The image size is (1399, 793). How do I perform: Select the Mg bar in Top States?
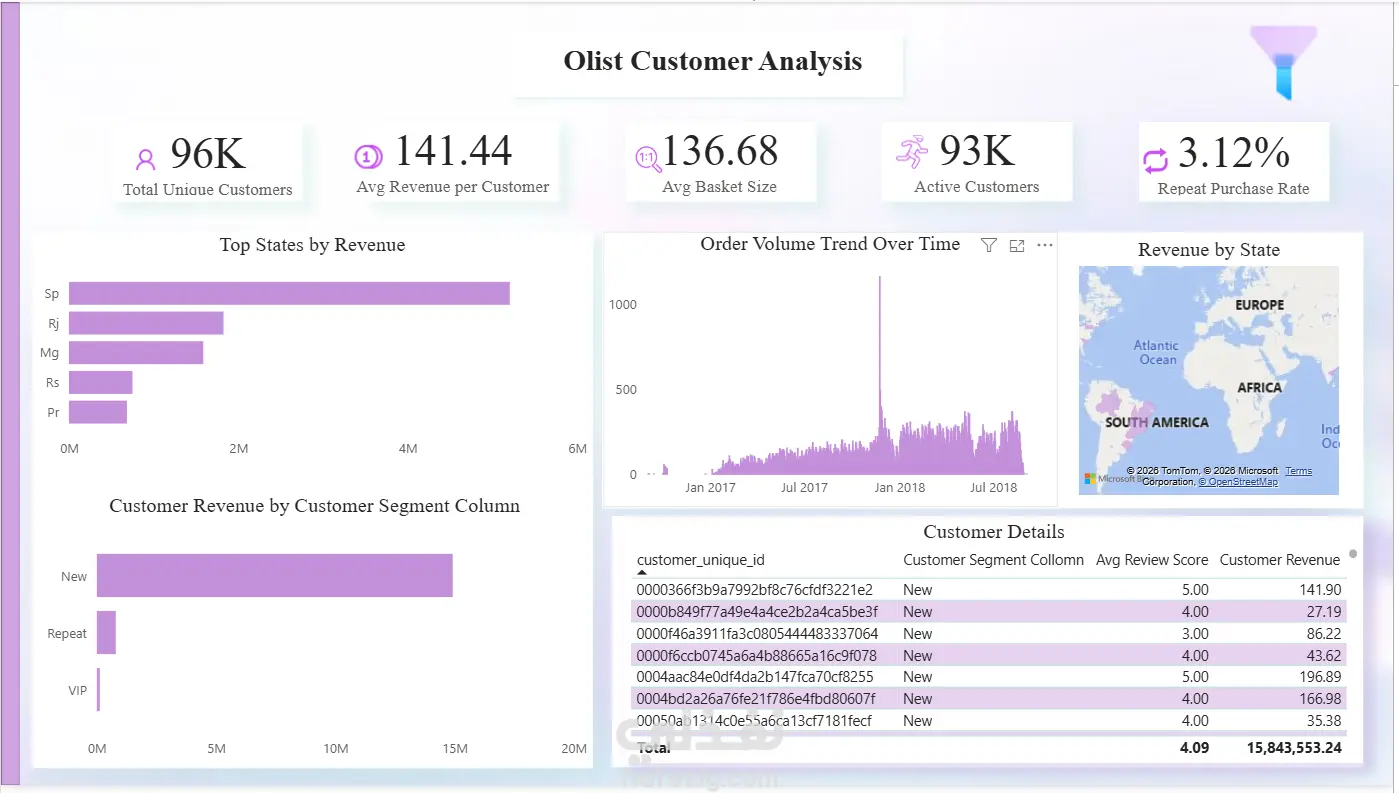pyautogui.click(x=136, y=353)
